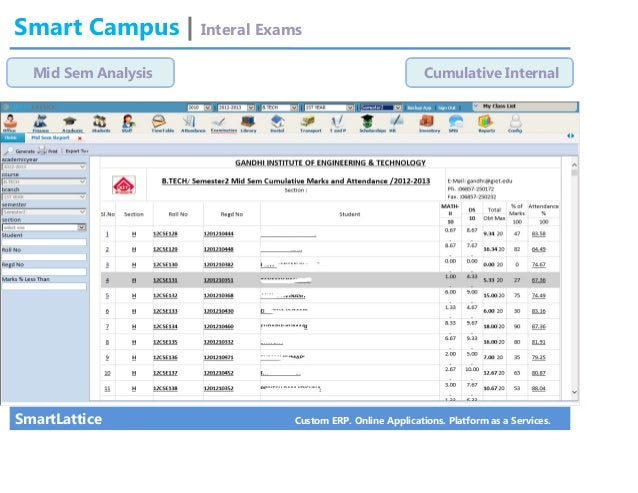Click roll number 12CSE138
The width and height of the screenshot is (638, 493).
click(x=165, y=388)
